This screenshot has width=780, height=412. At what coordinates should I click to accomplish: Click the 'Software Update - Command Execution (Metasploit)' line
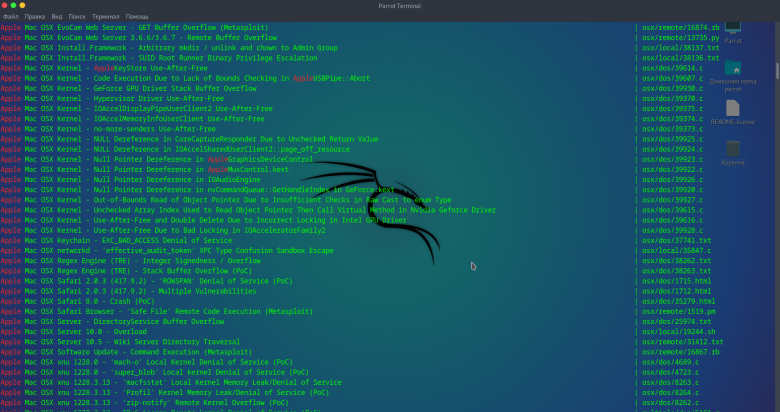126,352
